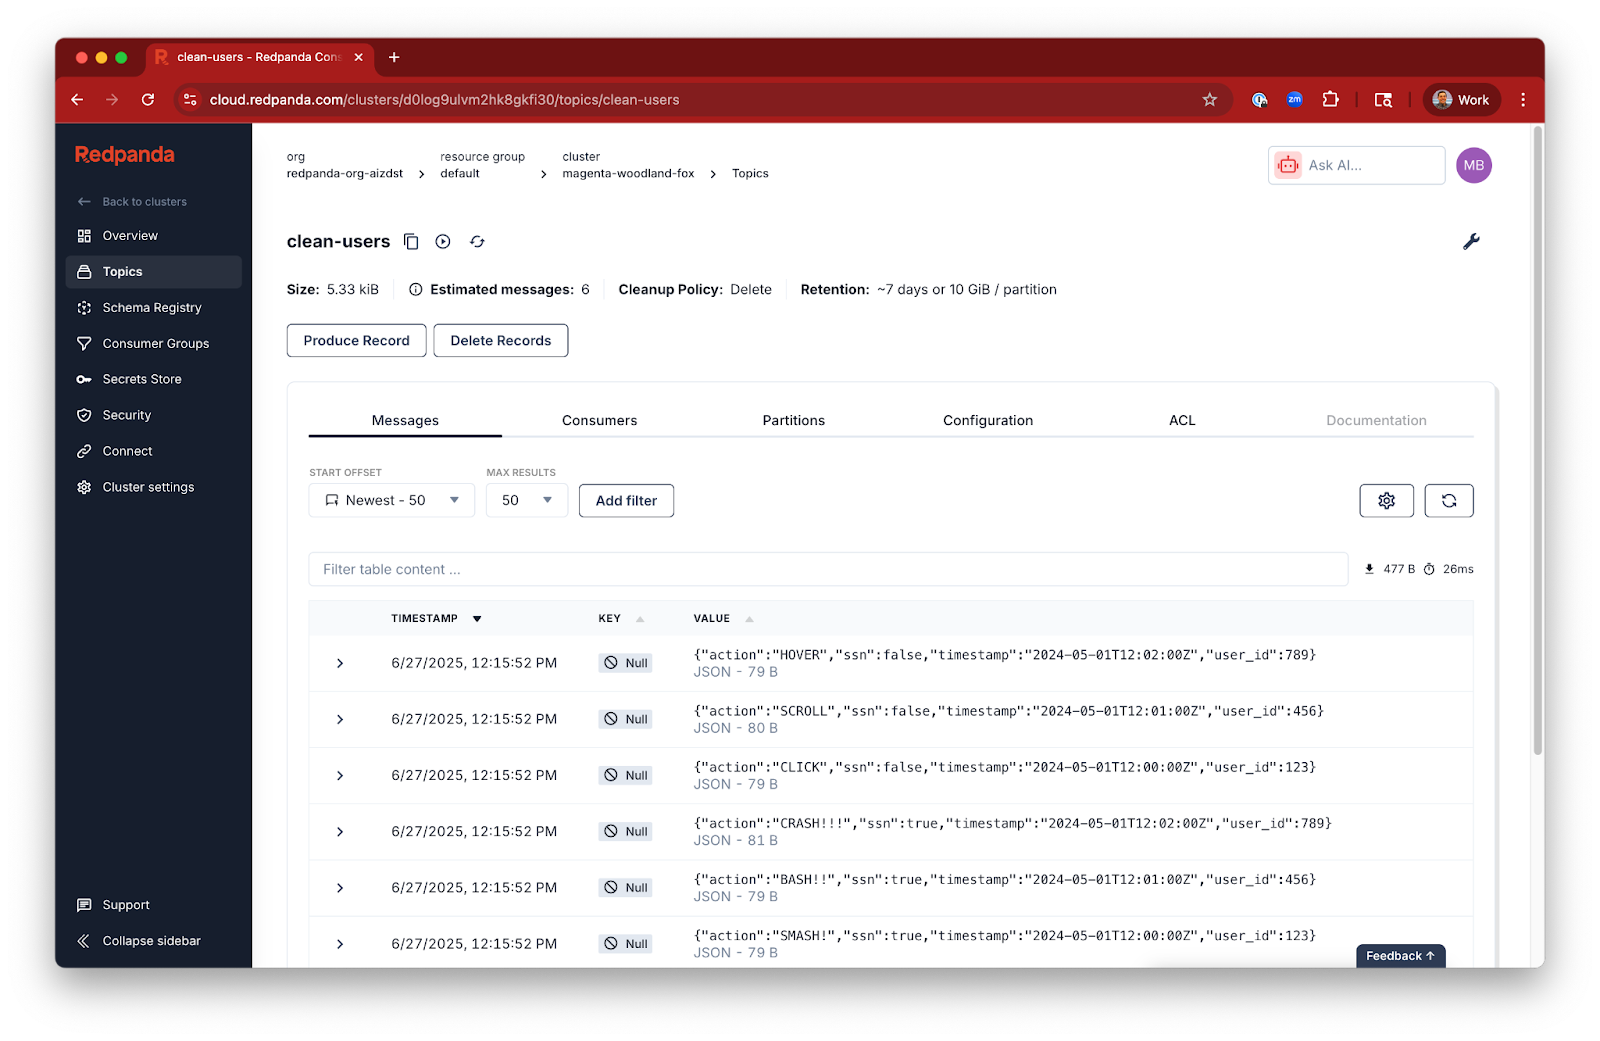Click the Add filter button
Viewport: 1600px width, 1041px height.
[626, 500]
